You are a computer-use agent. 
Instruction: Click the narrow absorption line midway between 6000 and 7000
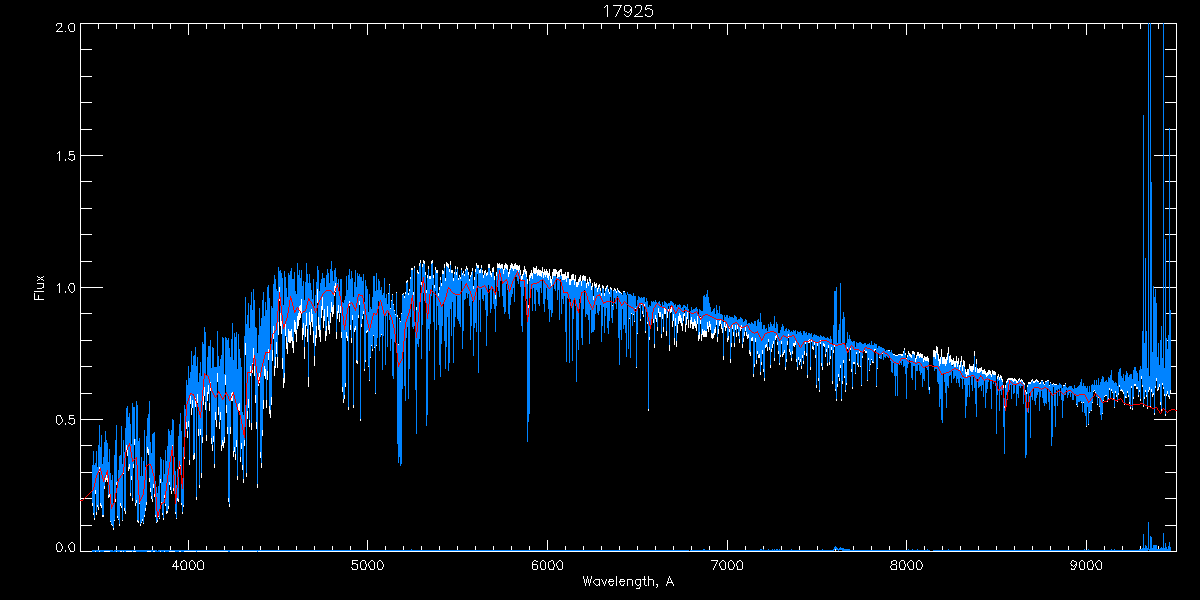[648, 395]
